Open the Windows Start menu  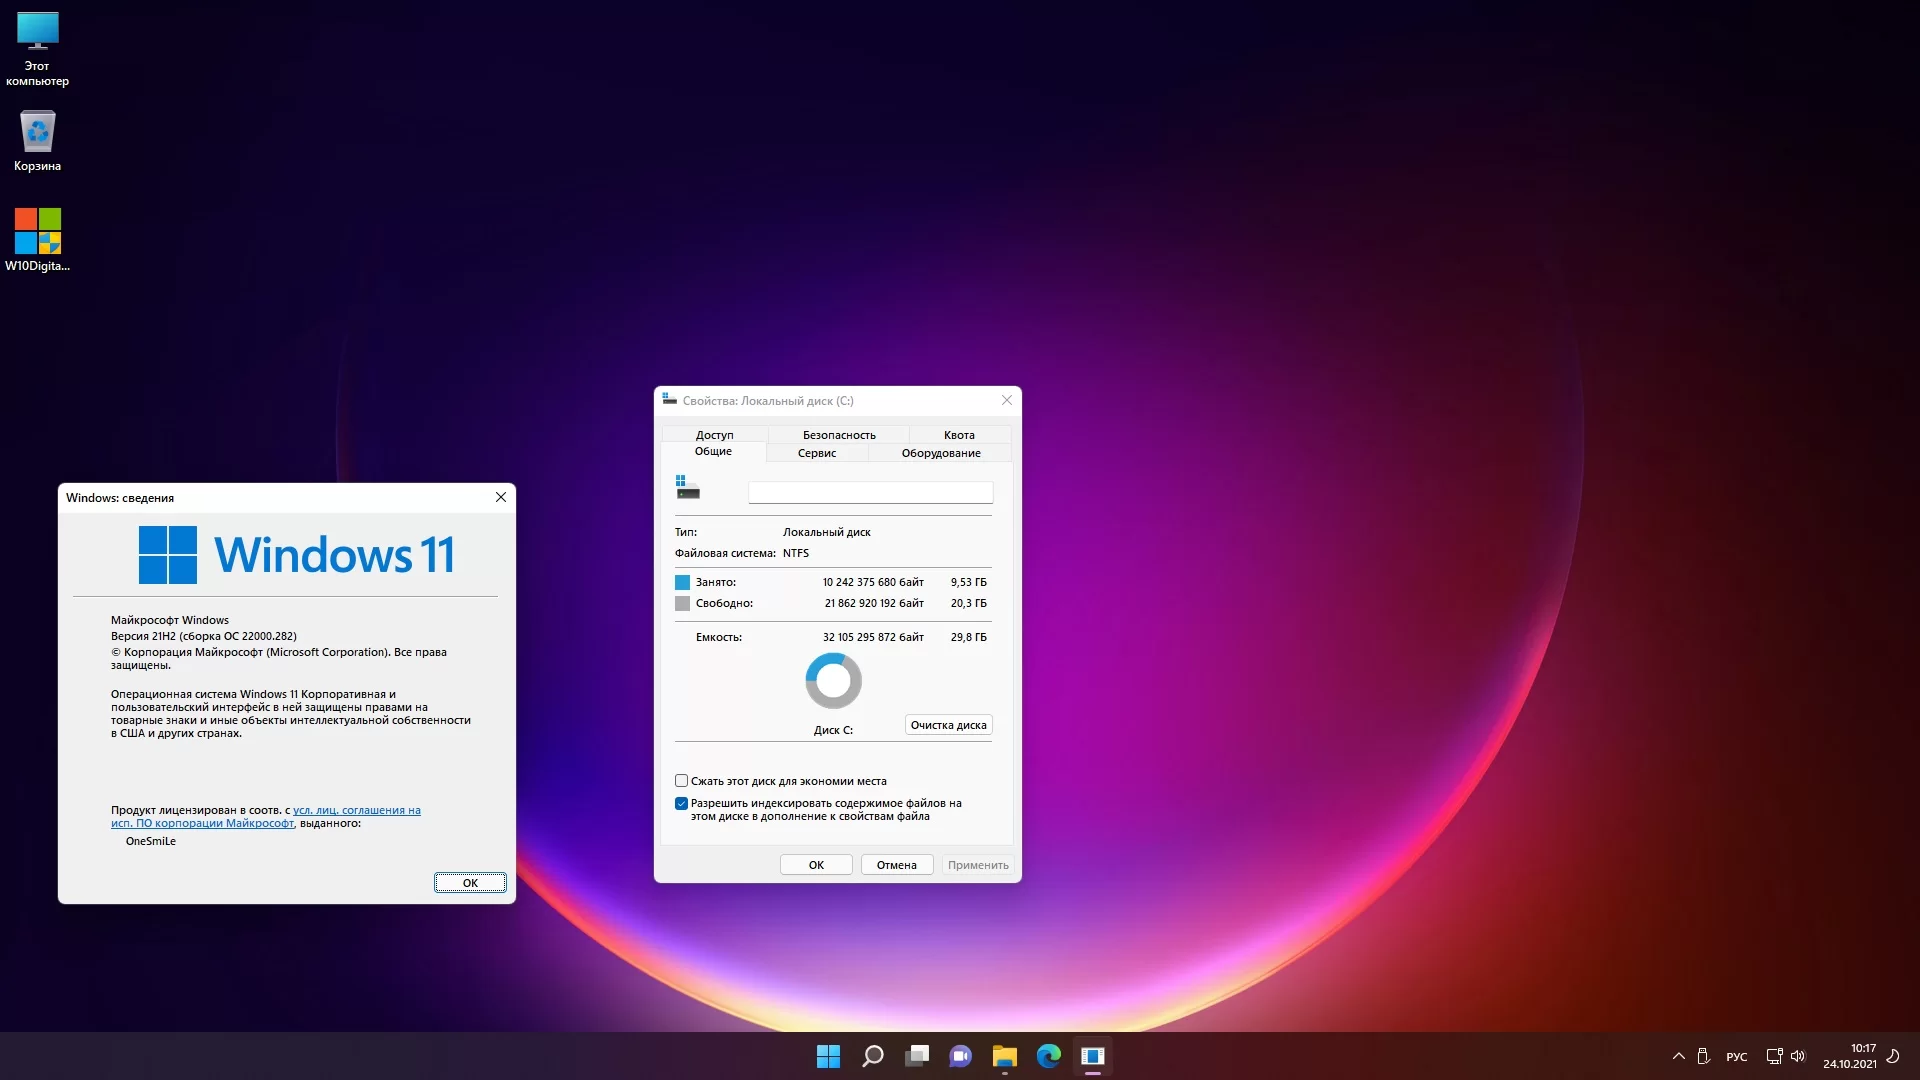828,1056
